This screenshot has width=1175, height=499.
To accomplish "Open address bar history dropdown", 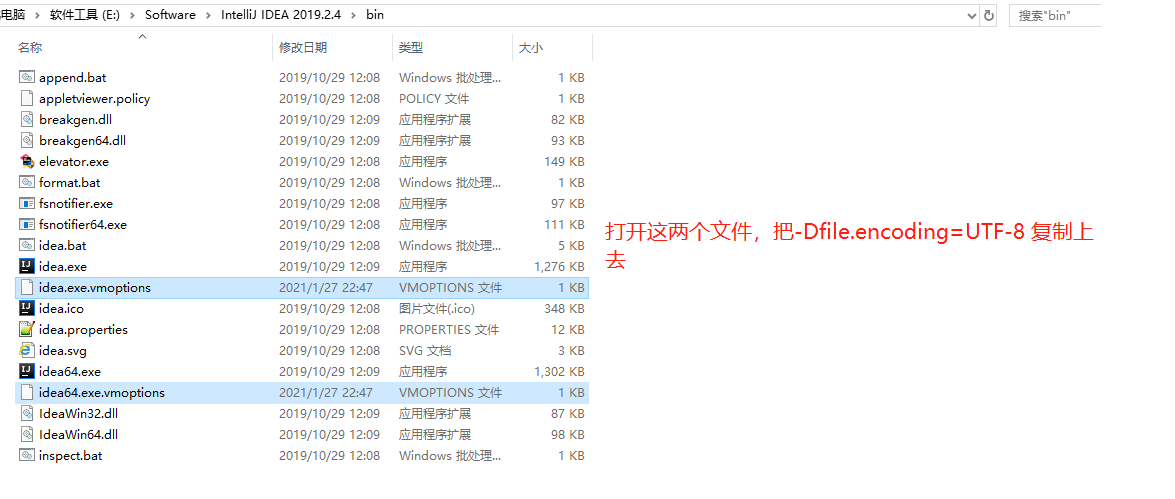I will pyautogui.click(x=971, y=15).
